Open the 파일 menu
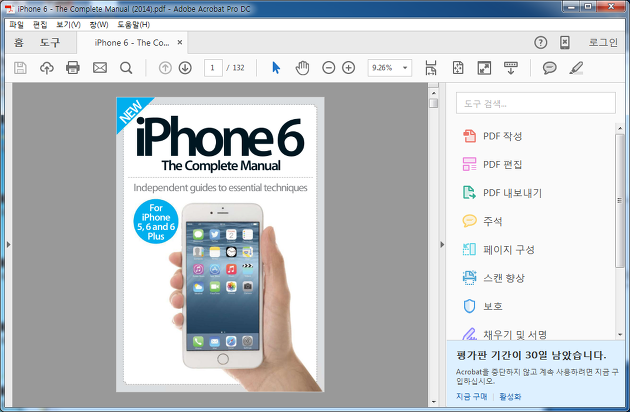This screenshot has width=630, height=412. (16, 25)
